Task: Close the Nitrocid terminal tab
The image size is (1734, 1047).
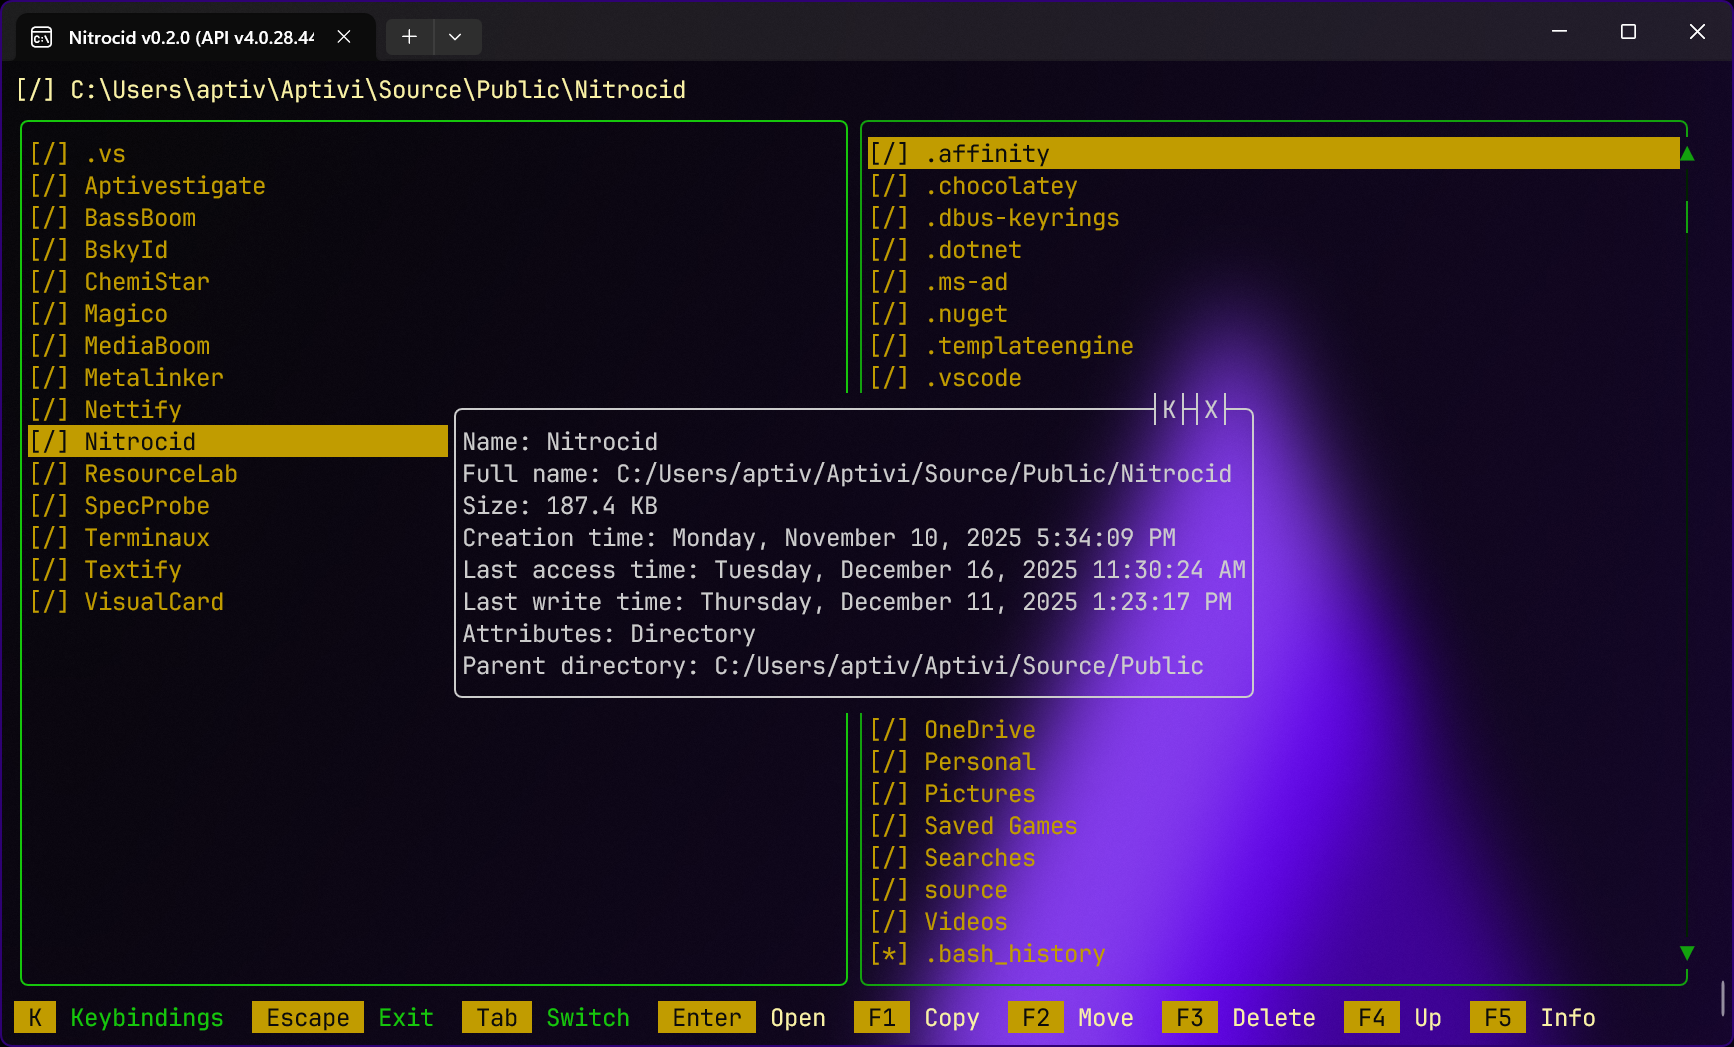Action: pyautogui.click(x=344, y=37)
